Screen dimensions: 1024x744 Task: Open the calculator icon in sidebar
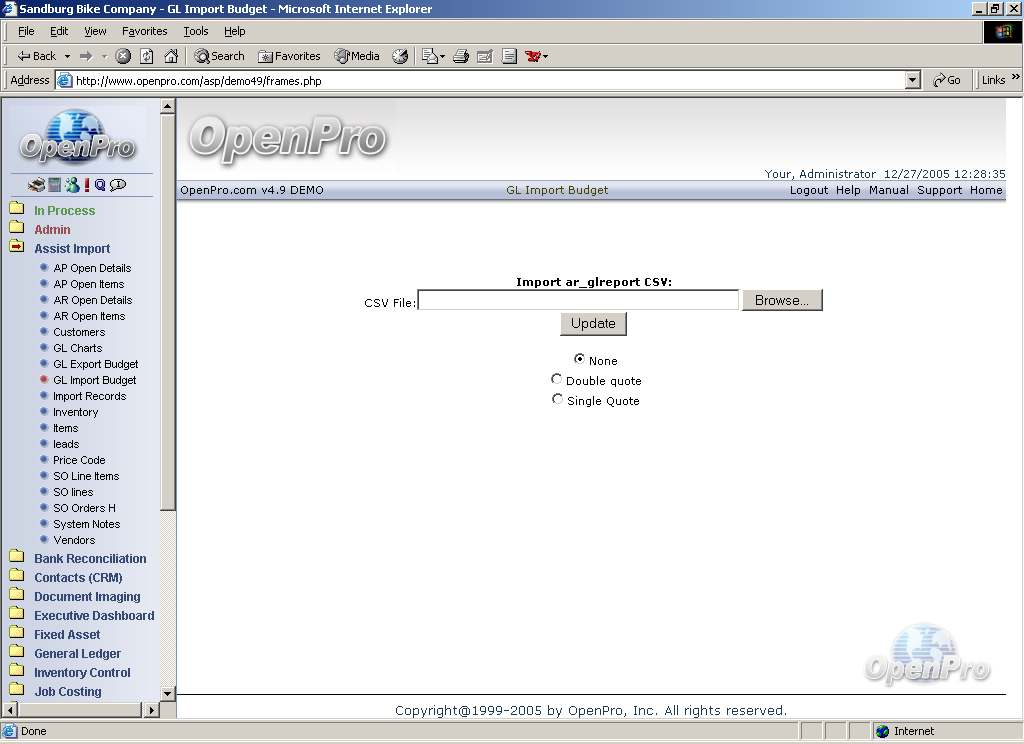click(55, 185)
